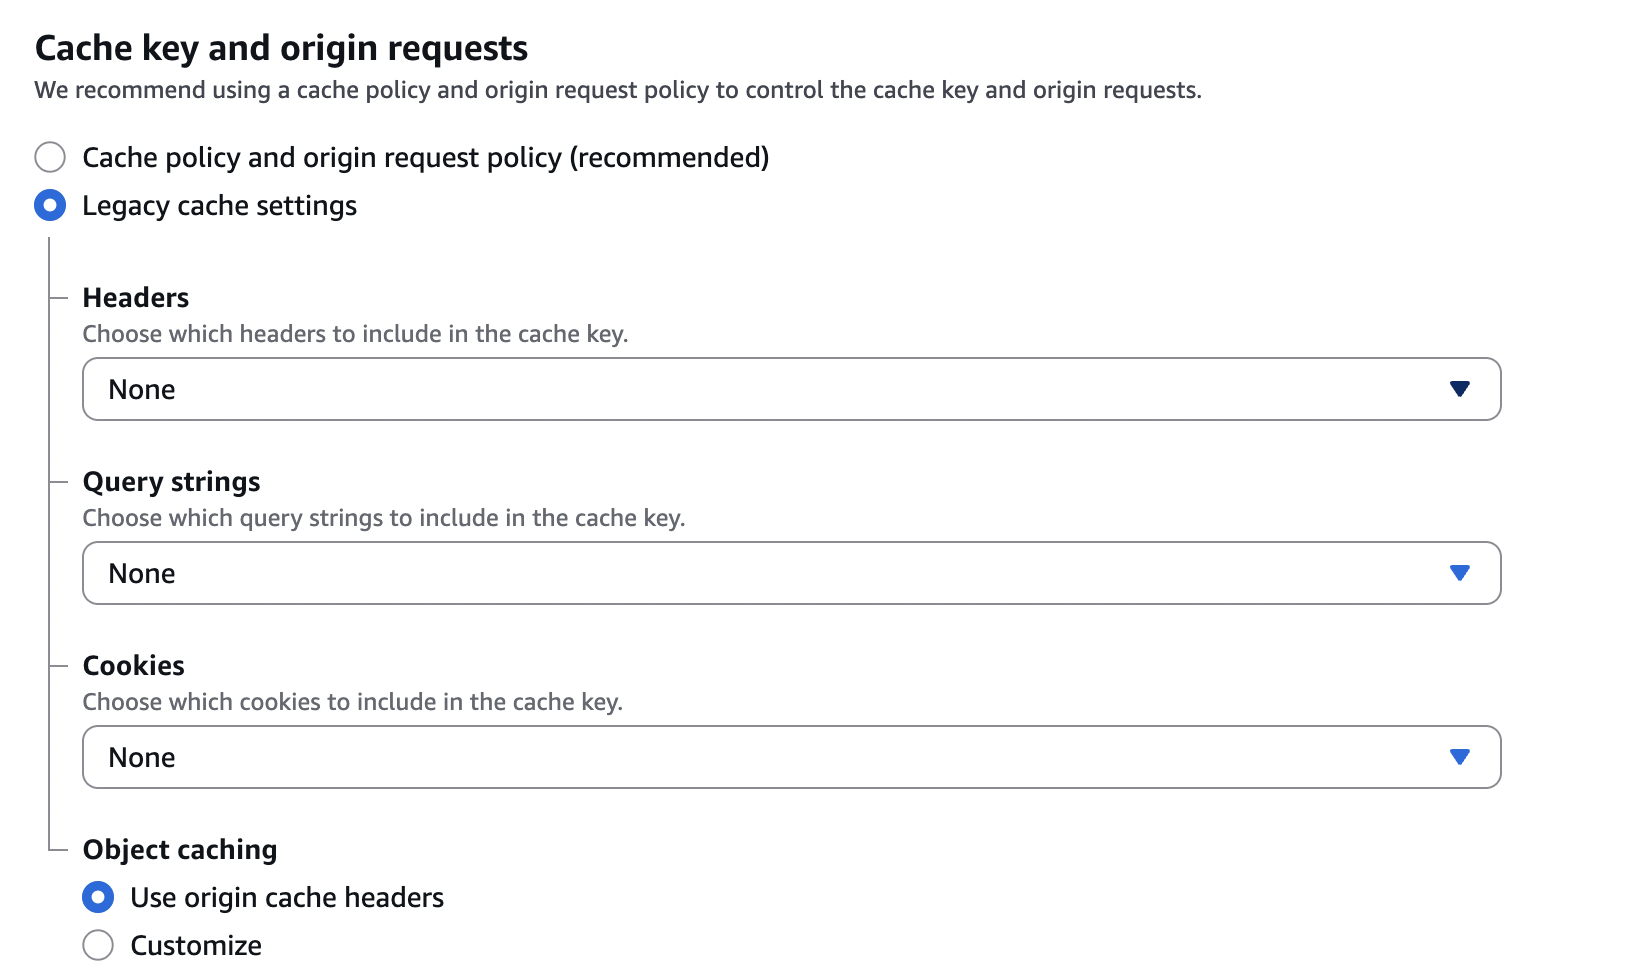
Task: Select the Customize object caching radio
Action: click(98, 945)
